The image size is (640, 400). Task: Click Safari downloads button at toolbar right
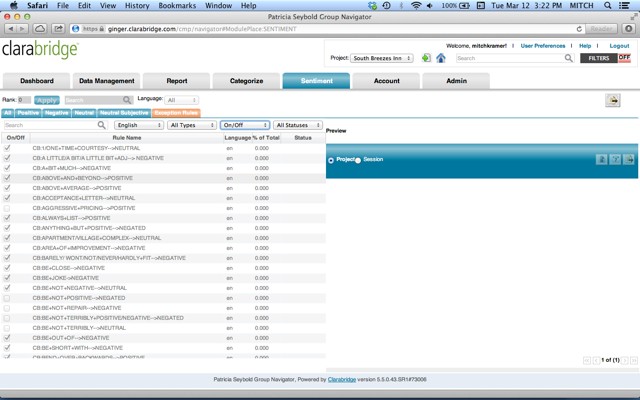coord(629,29)
